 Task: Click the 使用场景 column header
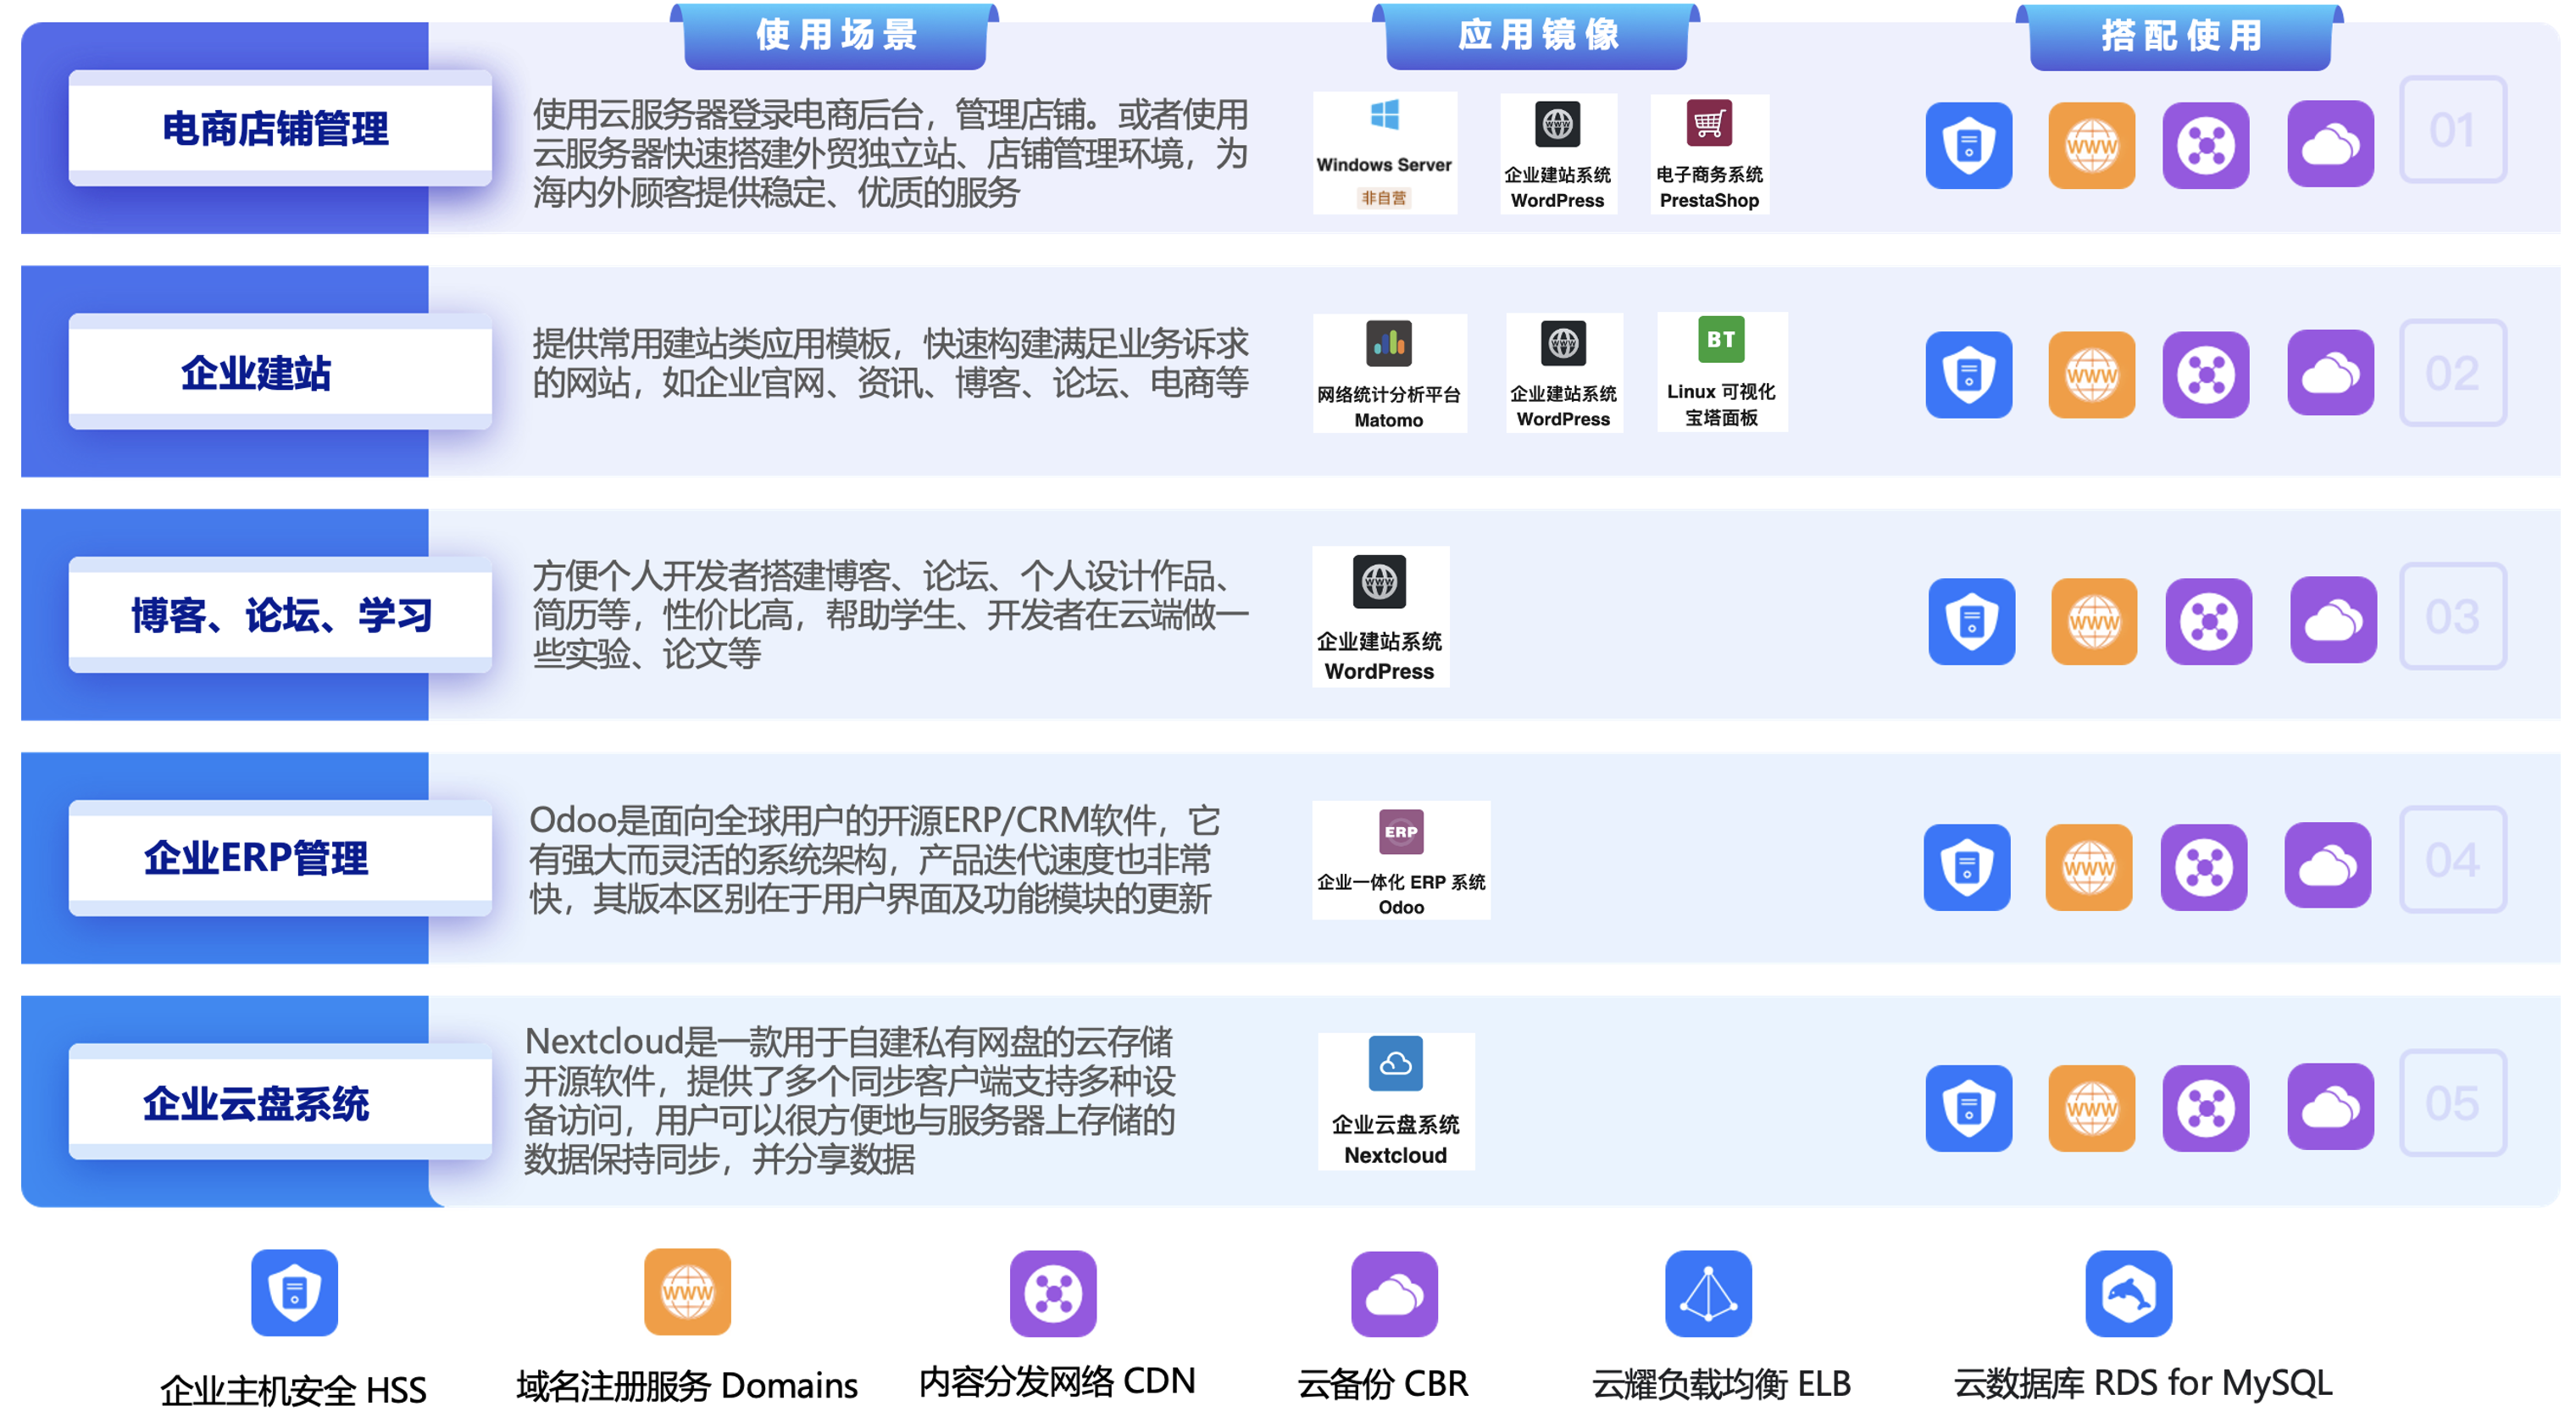(x=835, y=36)
